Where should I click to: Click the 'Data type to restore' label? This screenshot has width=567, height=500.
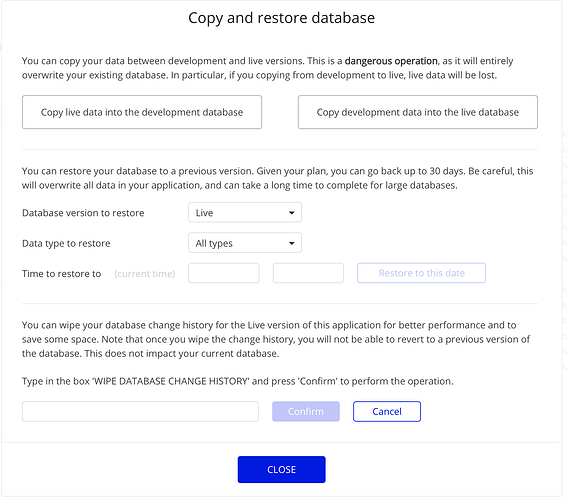[x=66, y=243]
